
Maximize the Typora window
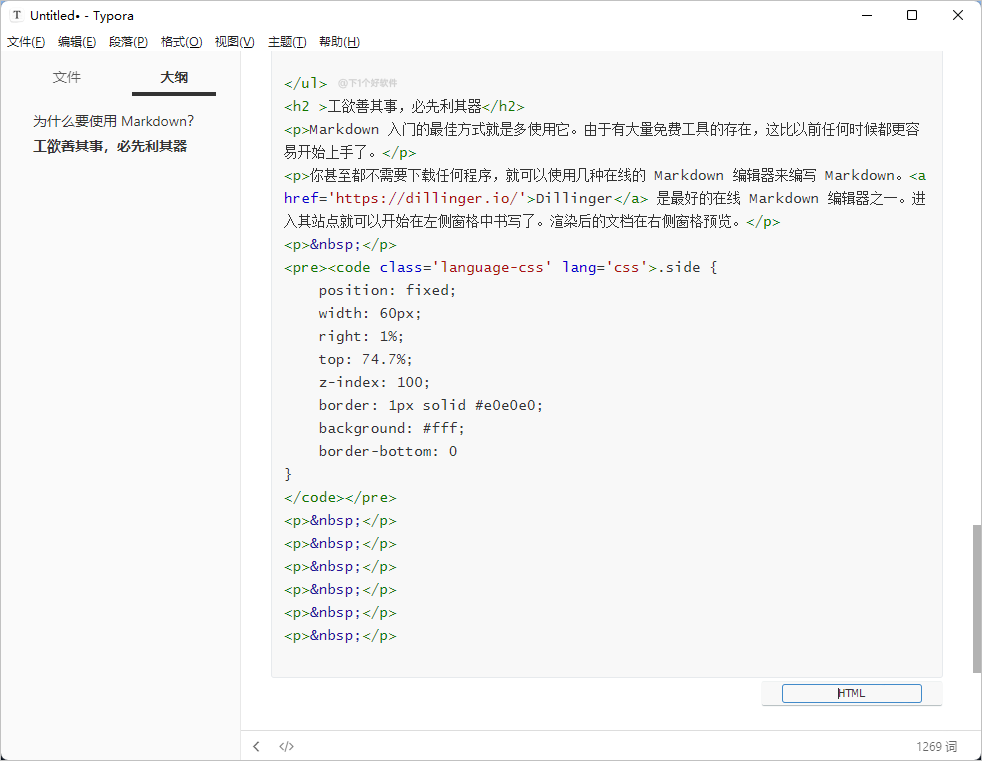912,15
